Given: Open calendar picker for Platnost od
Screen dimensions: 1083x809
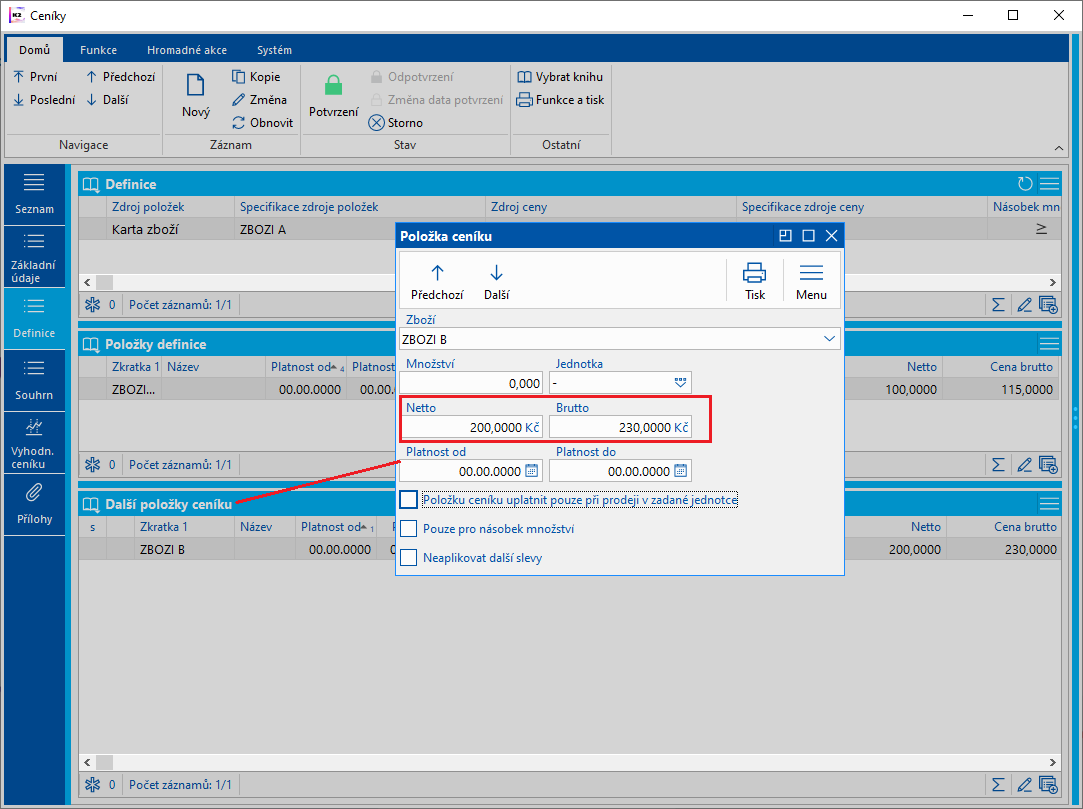Looking at the screenshot, I should pyautogui.click(x=532, y=471).
